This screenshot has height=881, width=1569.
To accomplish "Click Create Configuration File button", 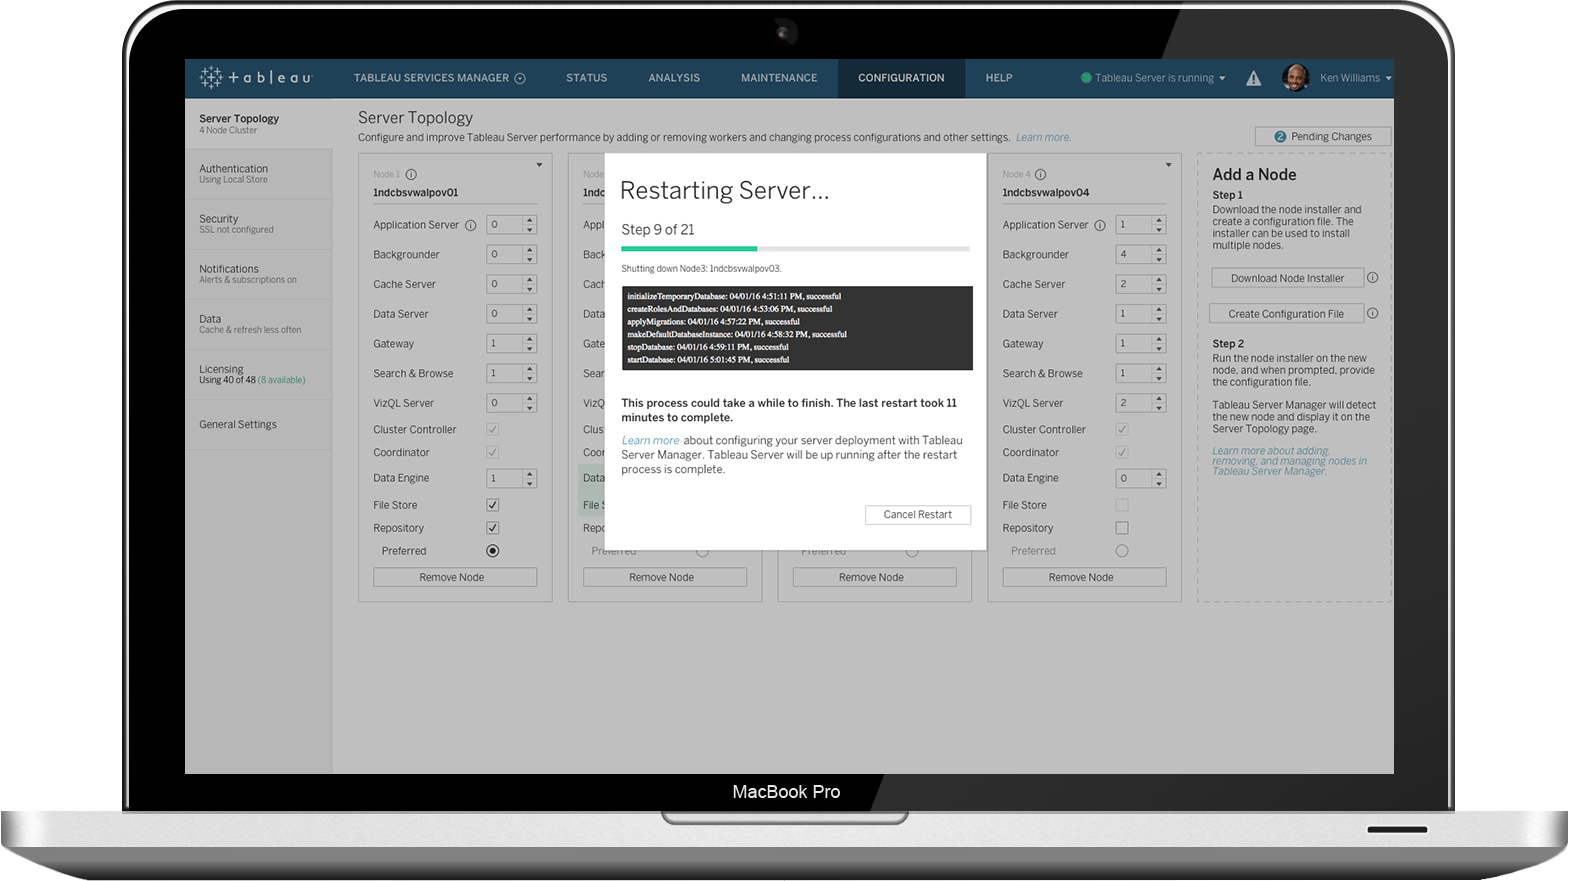I will pos(1286,313).
